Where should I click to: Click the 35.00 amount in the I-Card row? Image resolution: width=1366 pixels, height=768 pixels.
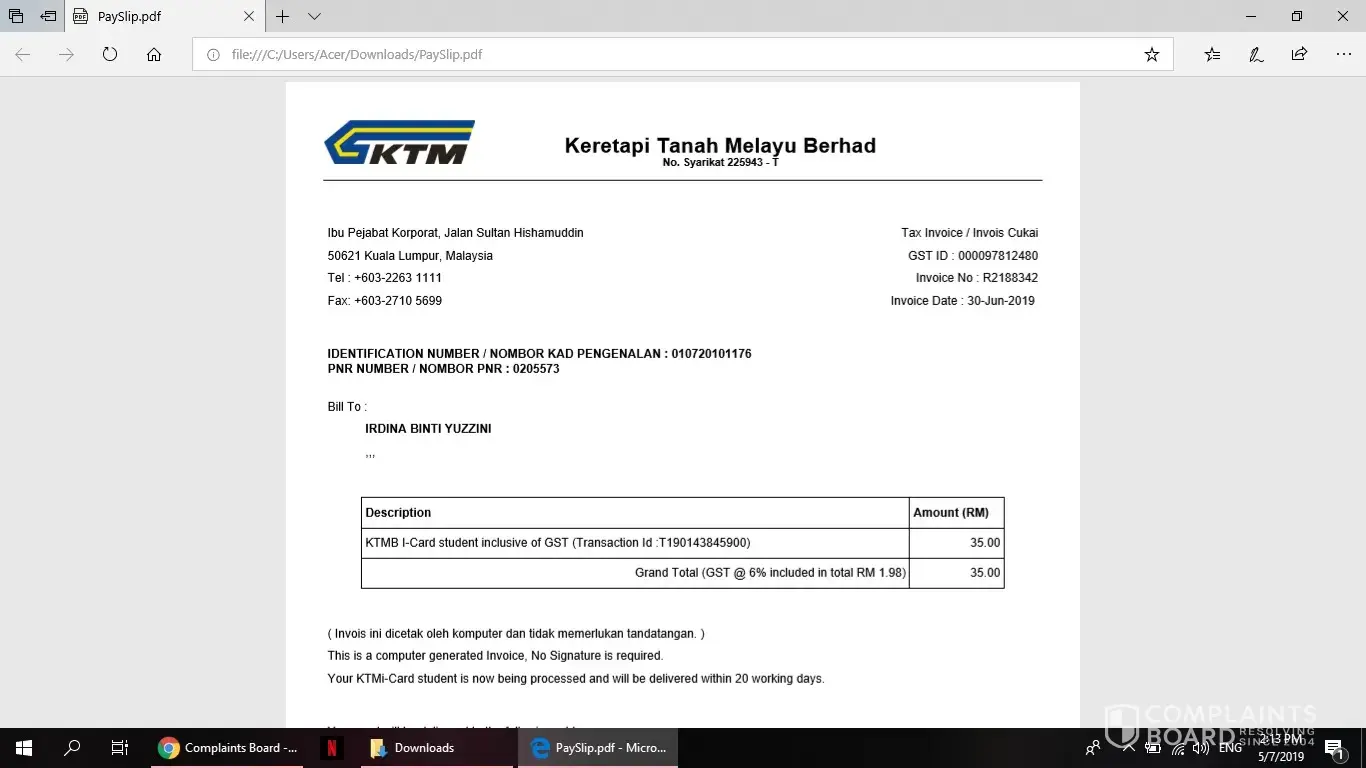(x=985, y=543)
